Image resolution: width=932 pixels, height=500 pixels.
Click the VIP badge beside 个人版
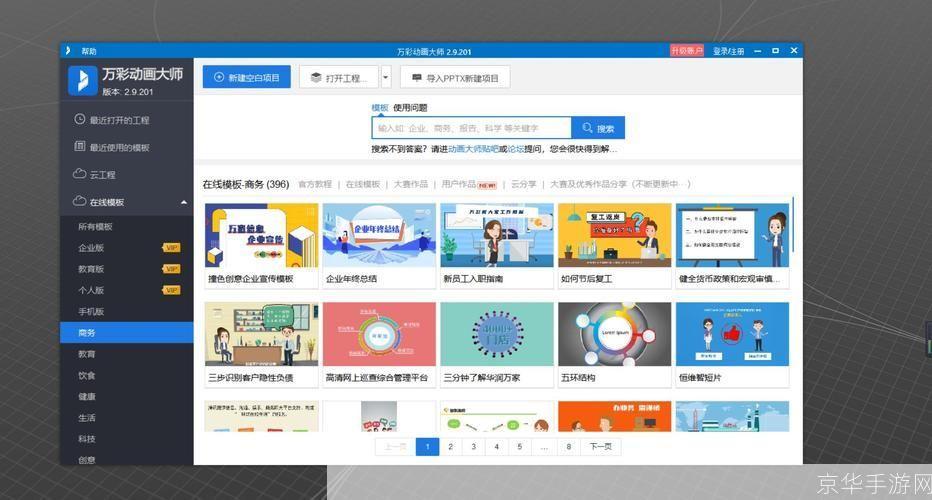(171, 290)
